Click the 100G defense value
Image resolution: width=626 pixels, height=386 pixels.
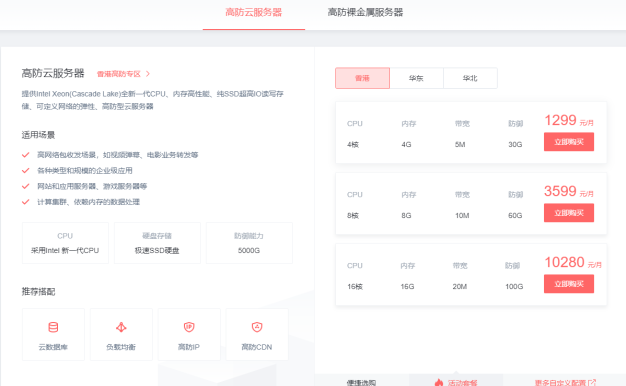514,287
